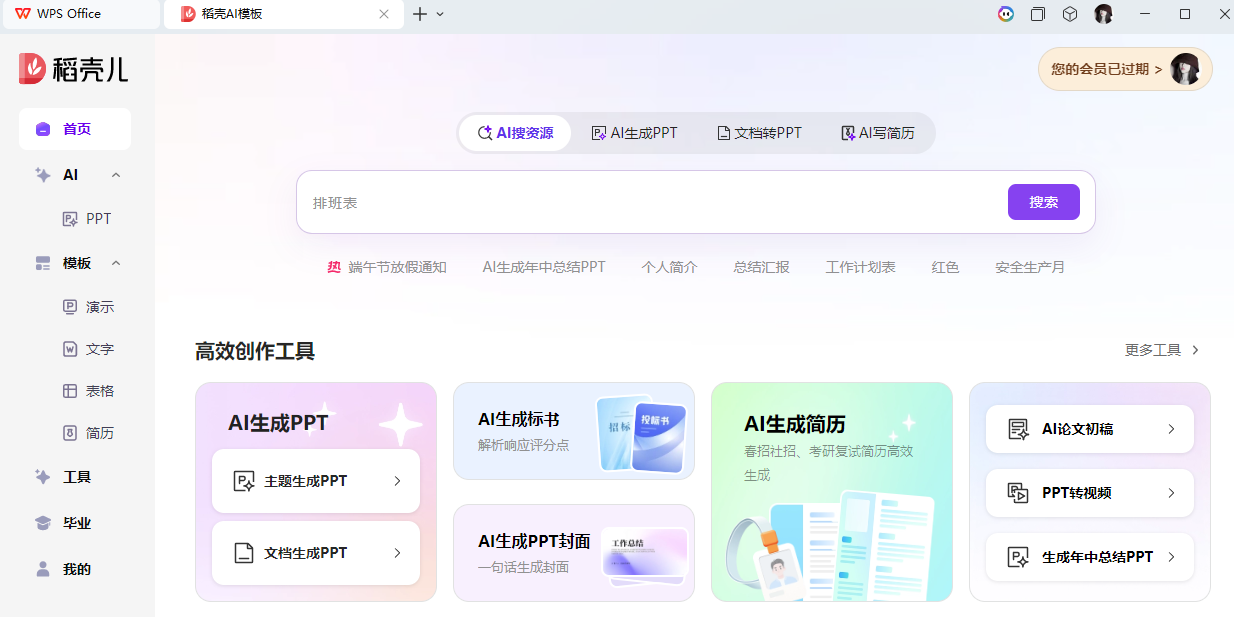The width and height of the screenshot is (1234, 617).
Task: Click the 红色 suggestion
Action: pyautogui.click(x=945, y=267)
